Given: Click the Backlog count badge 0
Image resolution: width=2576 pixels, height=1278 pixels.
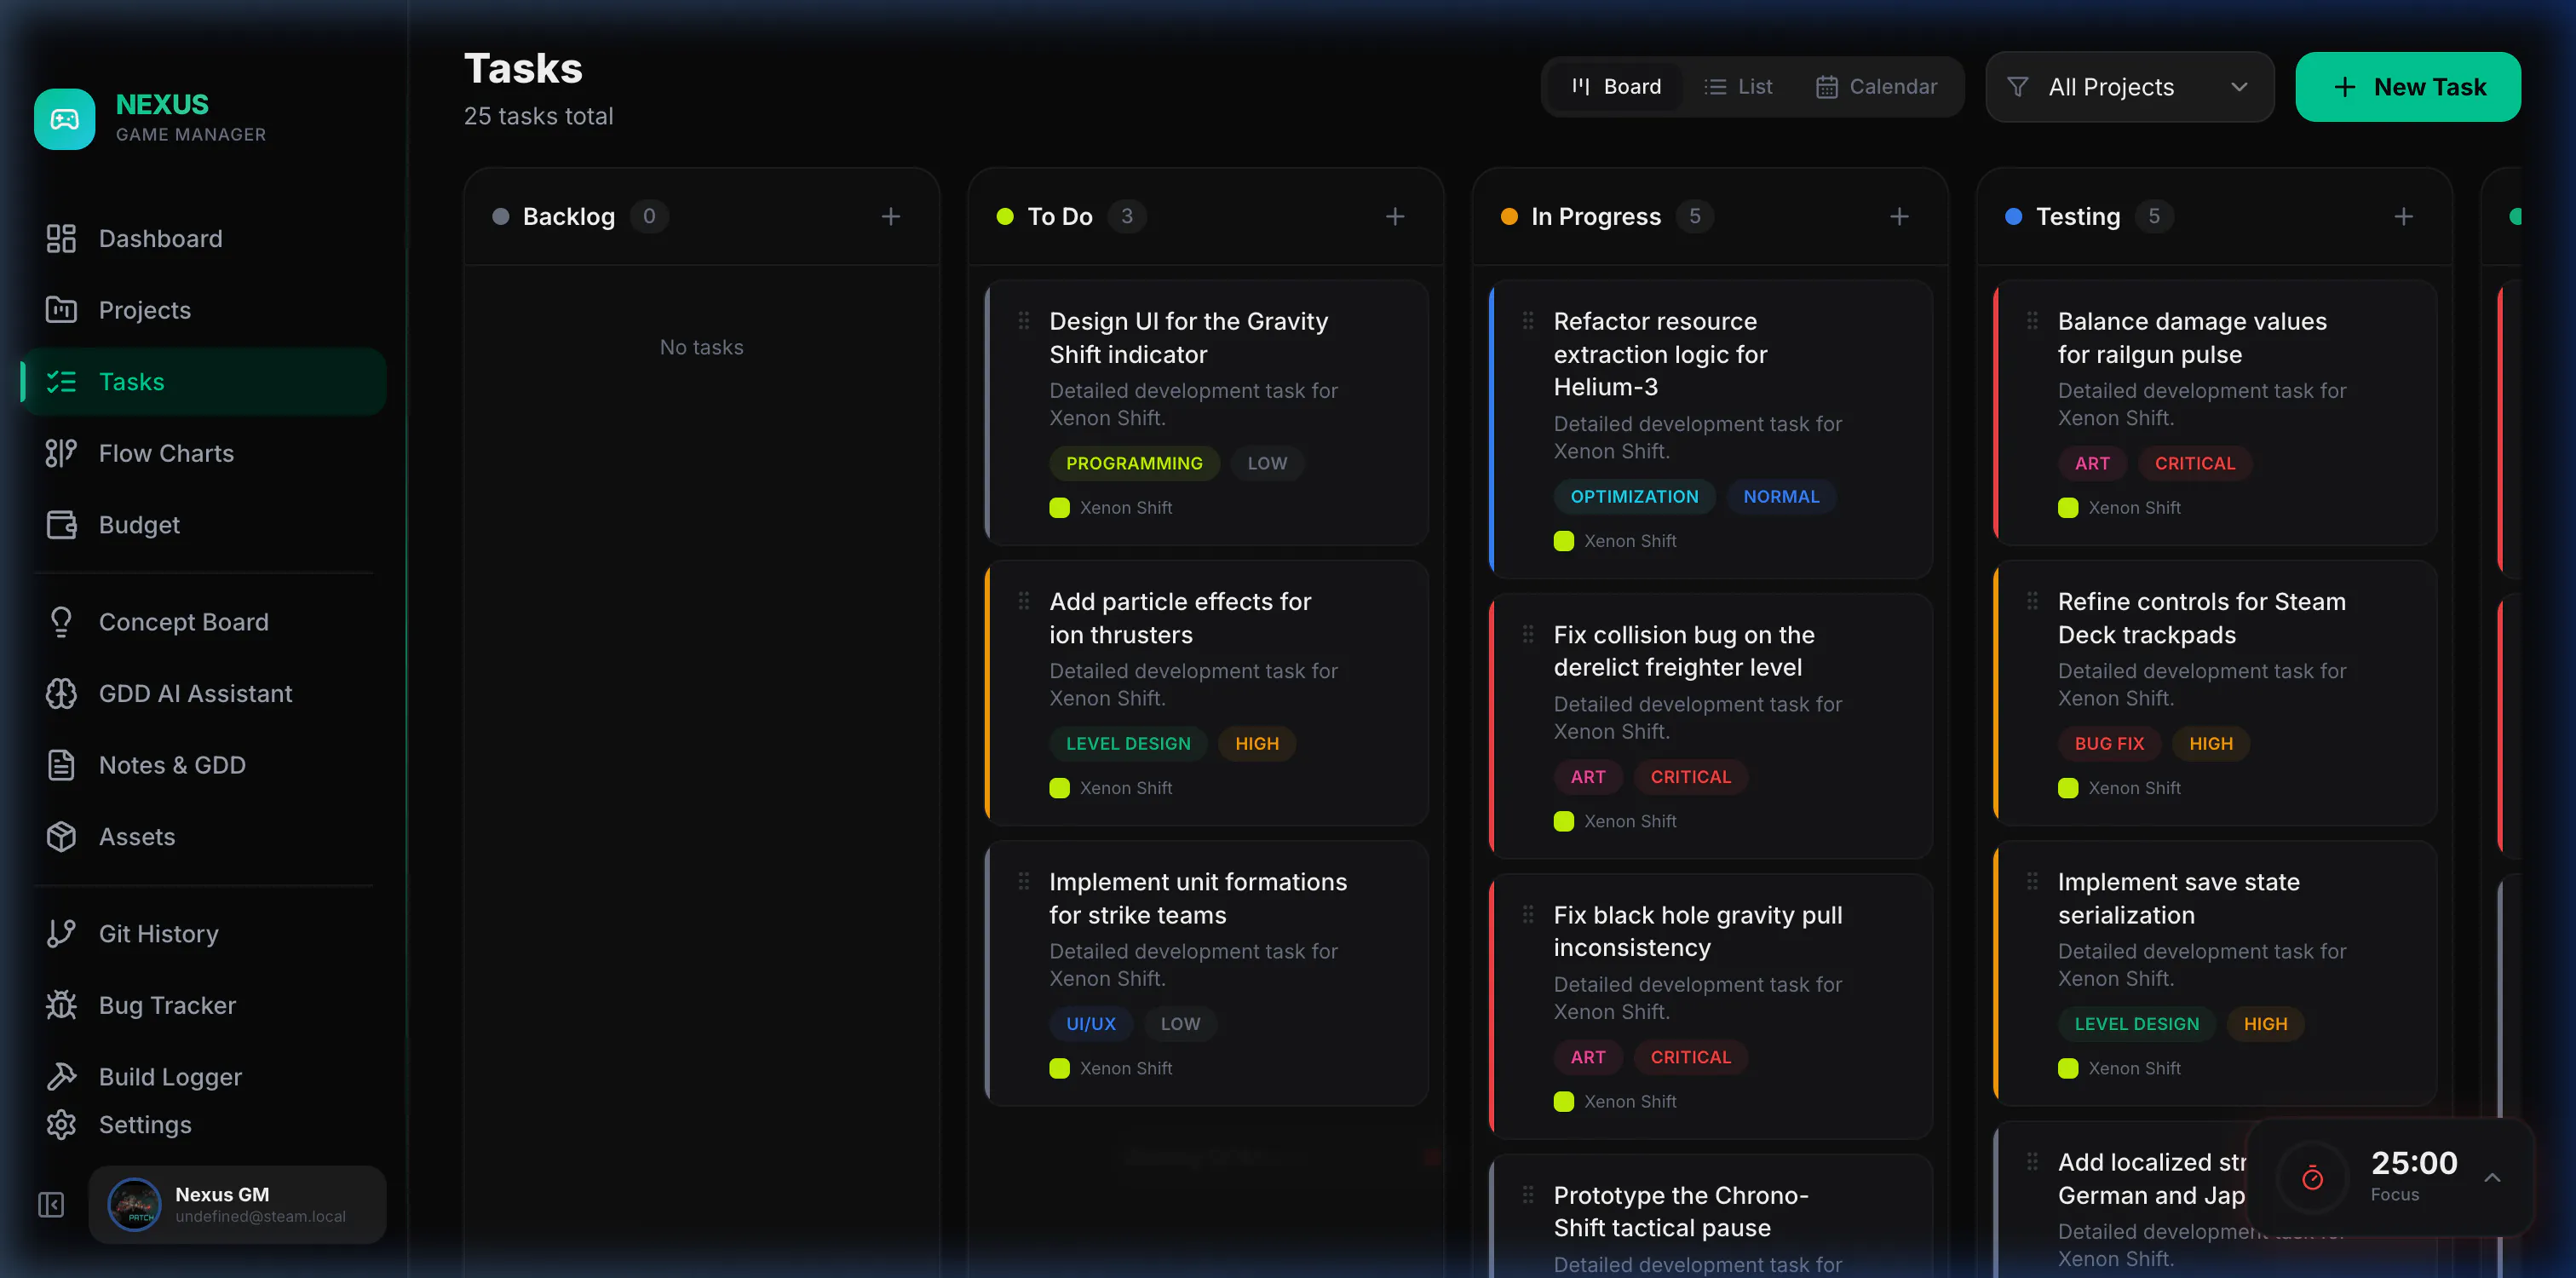Looking at the screenshot, I should pyautogui.click(x=649, y=216).
